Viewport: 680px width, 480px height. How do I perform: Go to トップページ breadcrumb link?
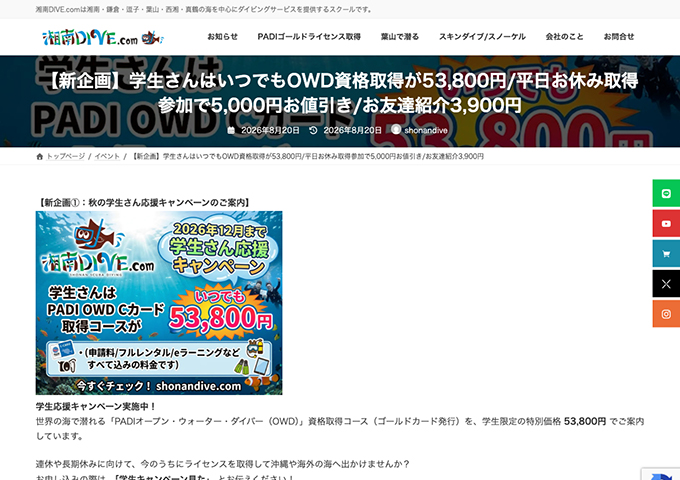65,157
